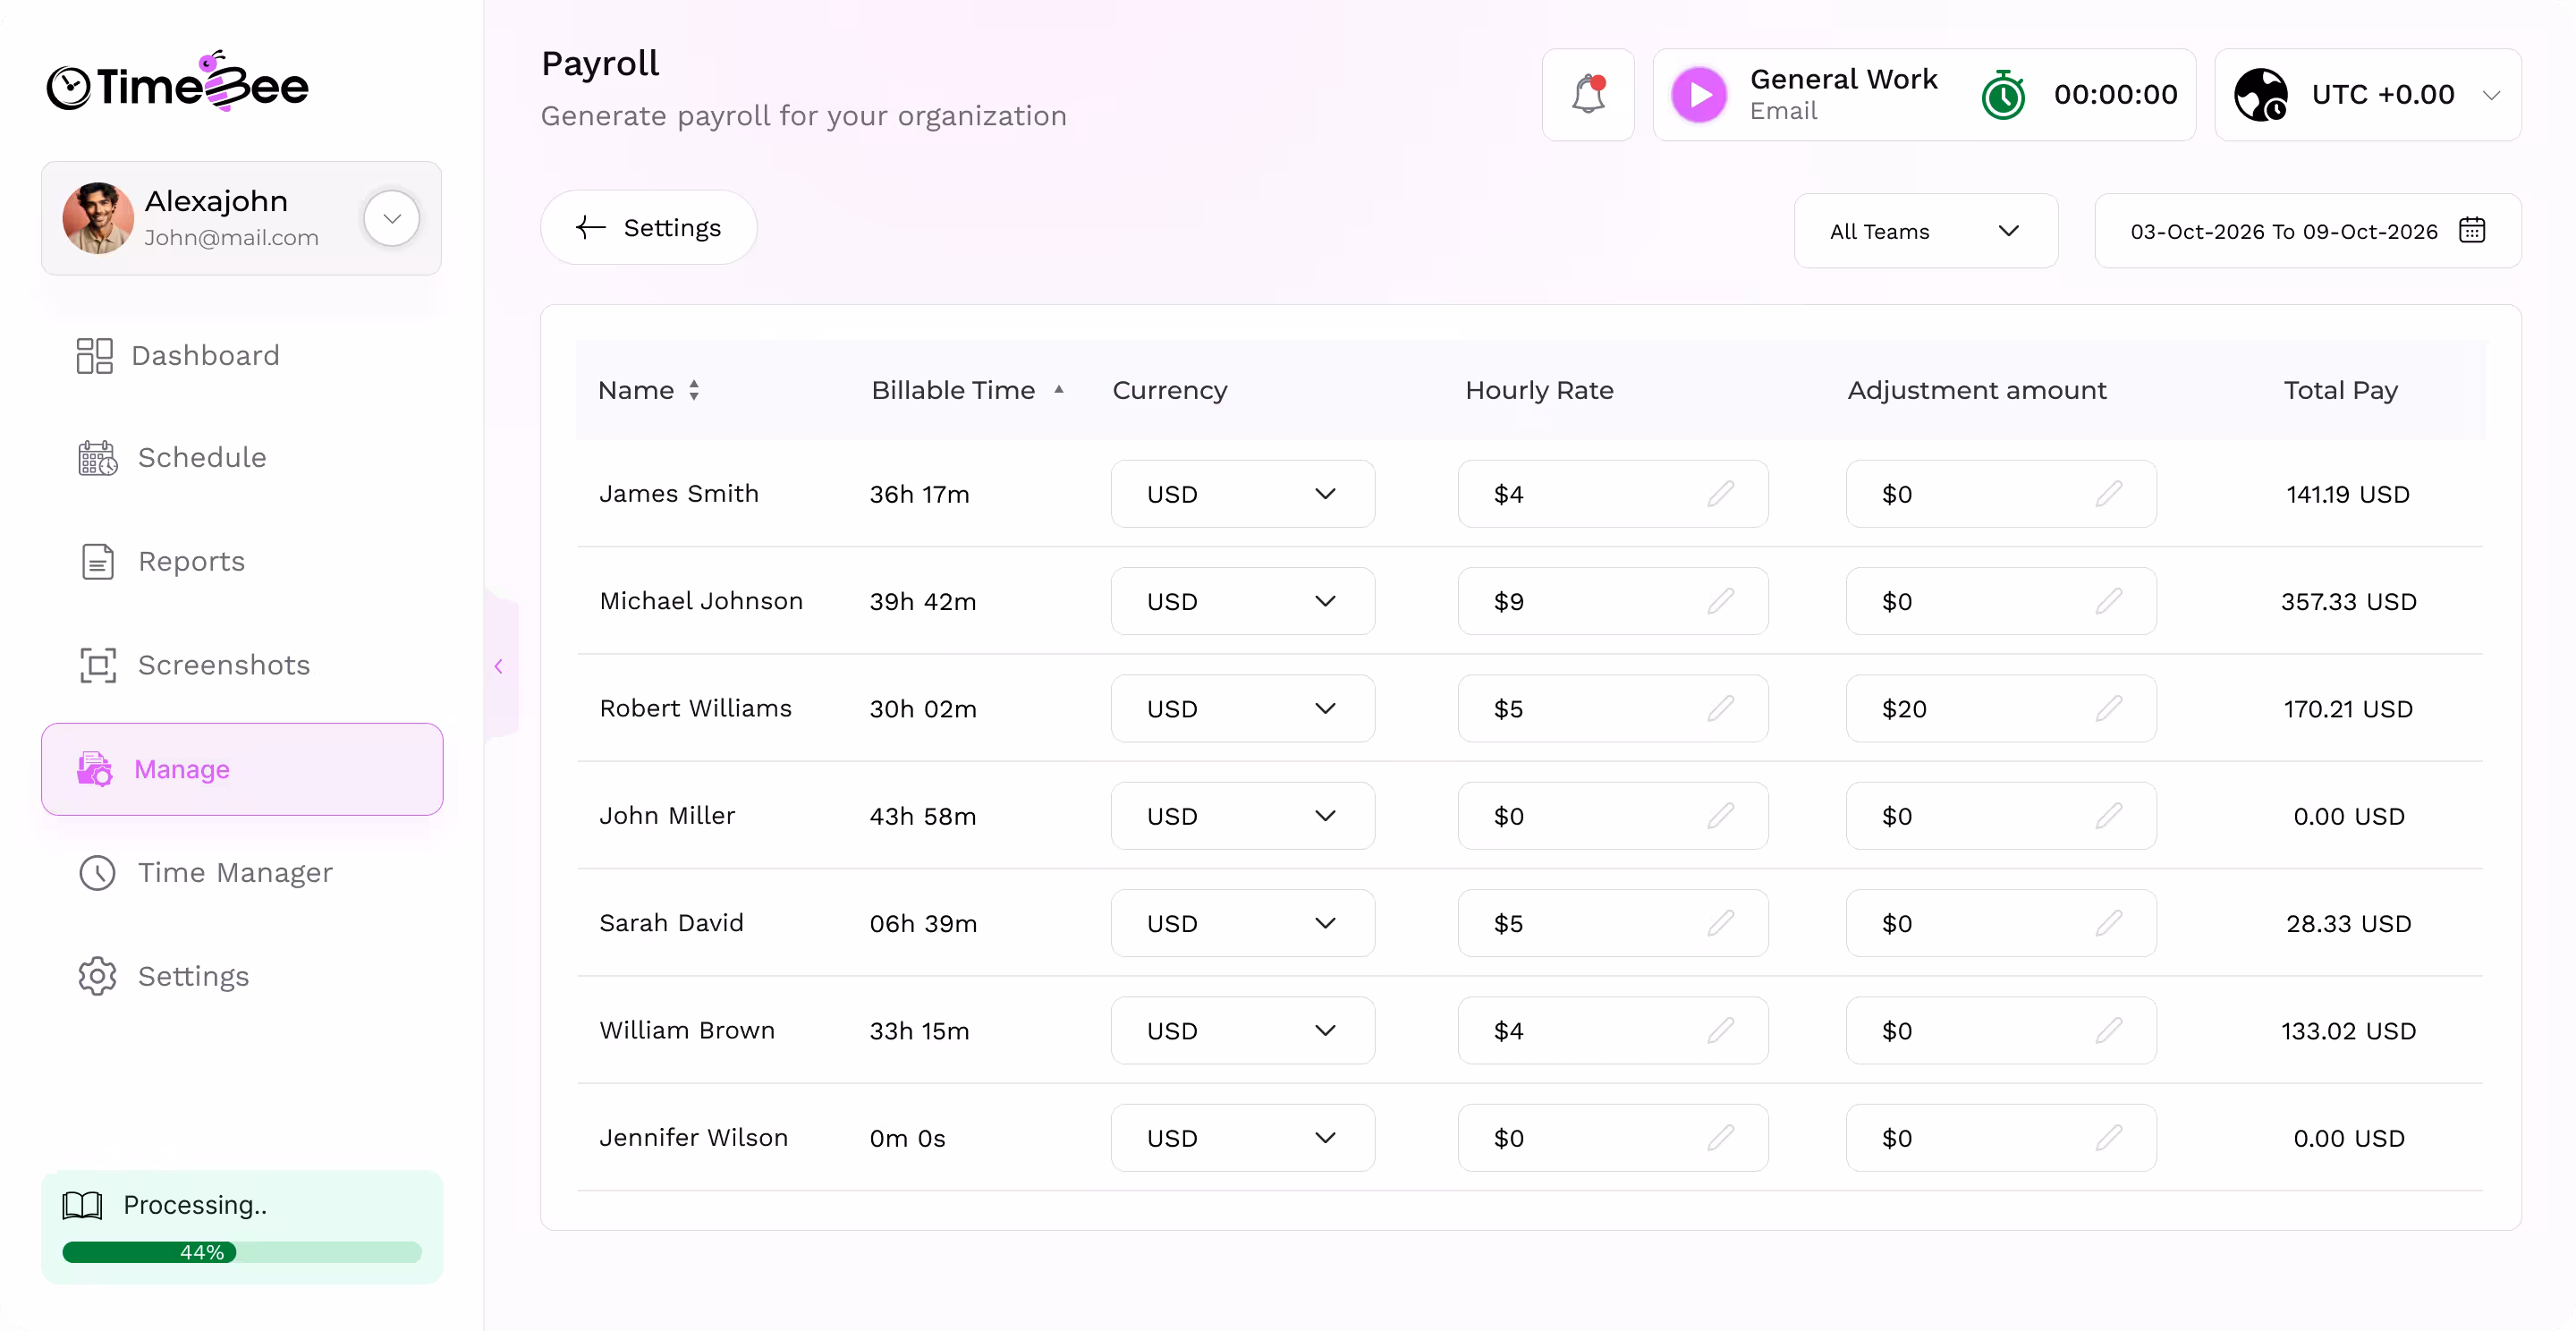The width and height of the screenshot is (2576, 1331).
Task: Edit Robert Williams adjustment amount pencil
Action: [x=2108, y=708]
